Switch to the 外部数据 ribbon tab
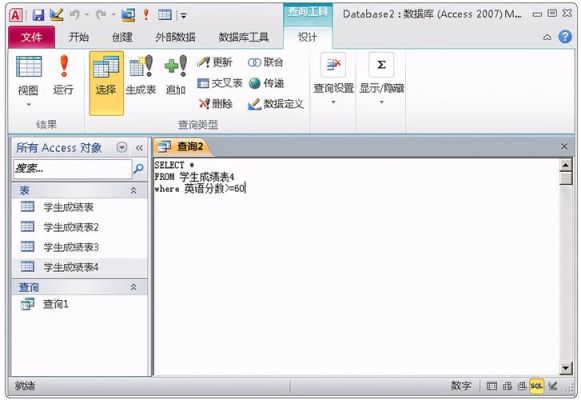Image resolution: width=581 pixels, height=400 pixels. (175, 37)
